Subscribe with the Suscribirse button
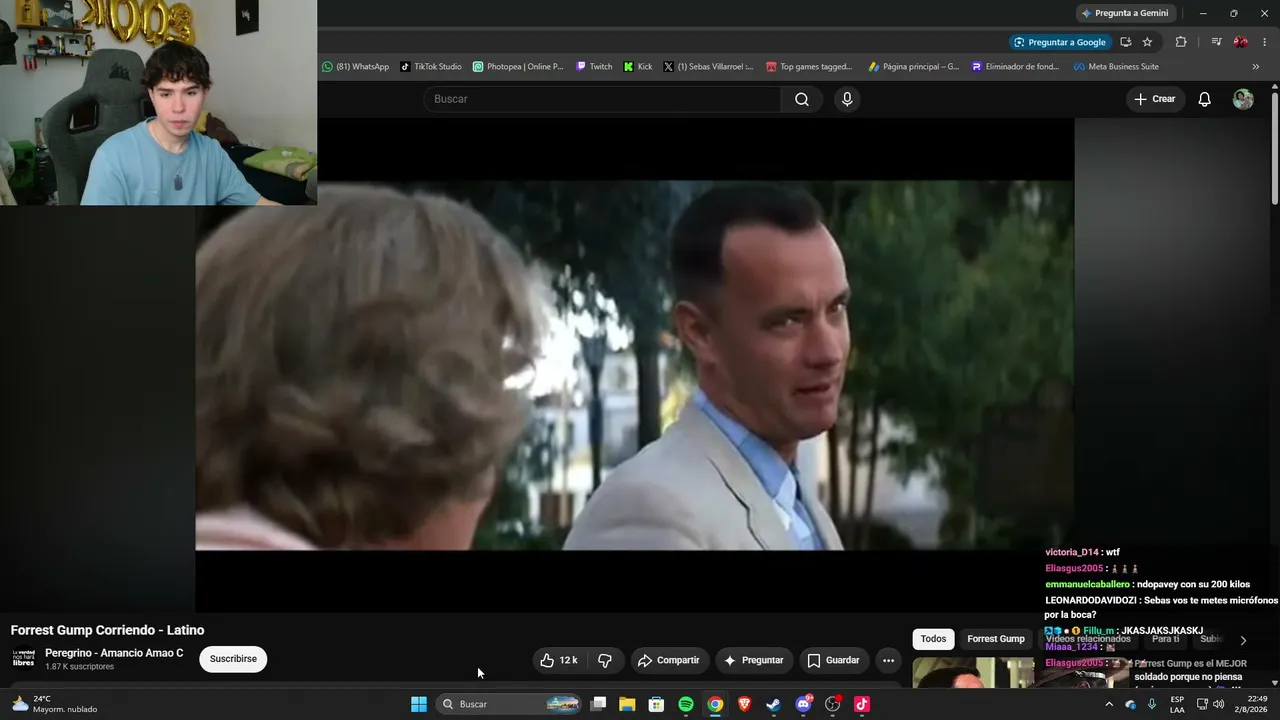1280x720 pixels. 233,659
